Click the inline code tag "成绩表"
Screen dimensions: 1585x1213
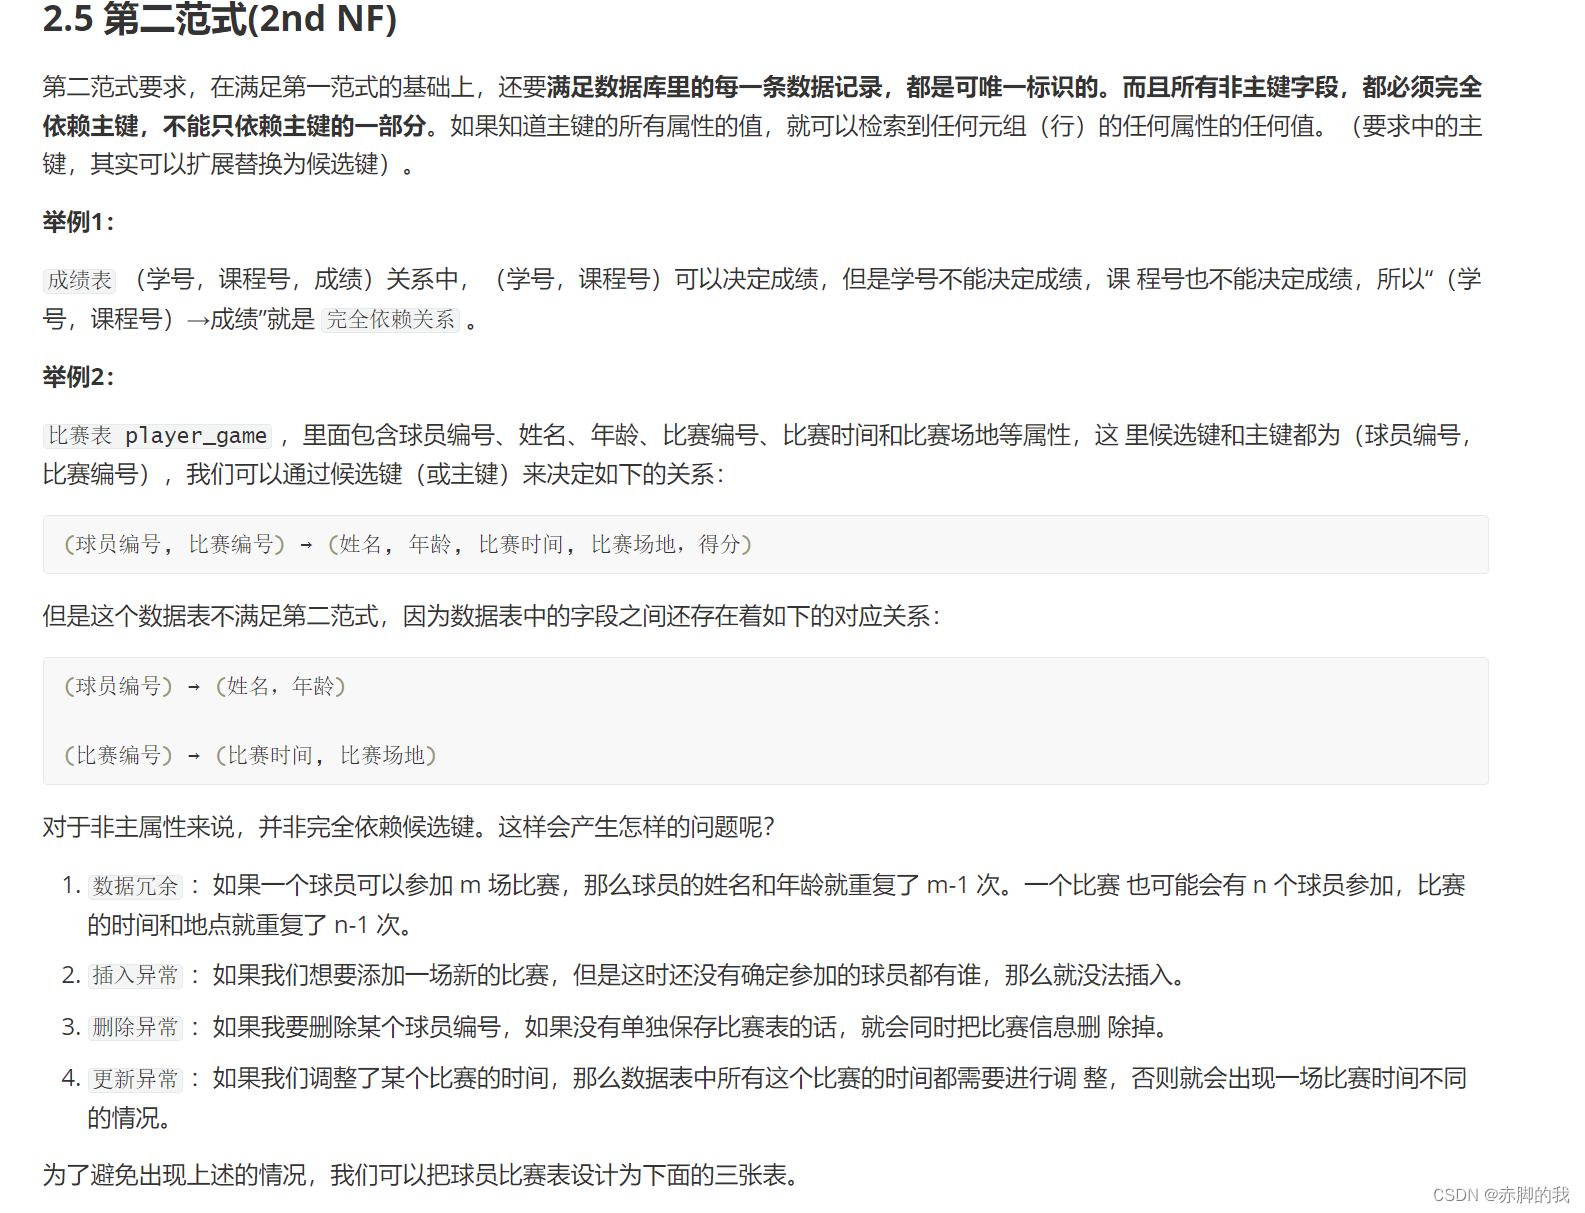tap(80, 280)
